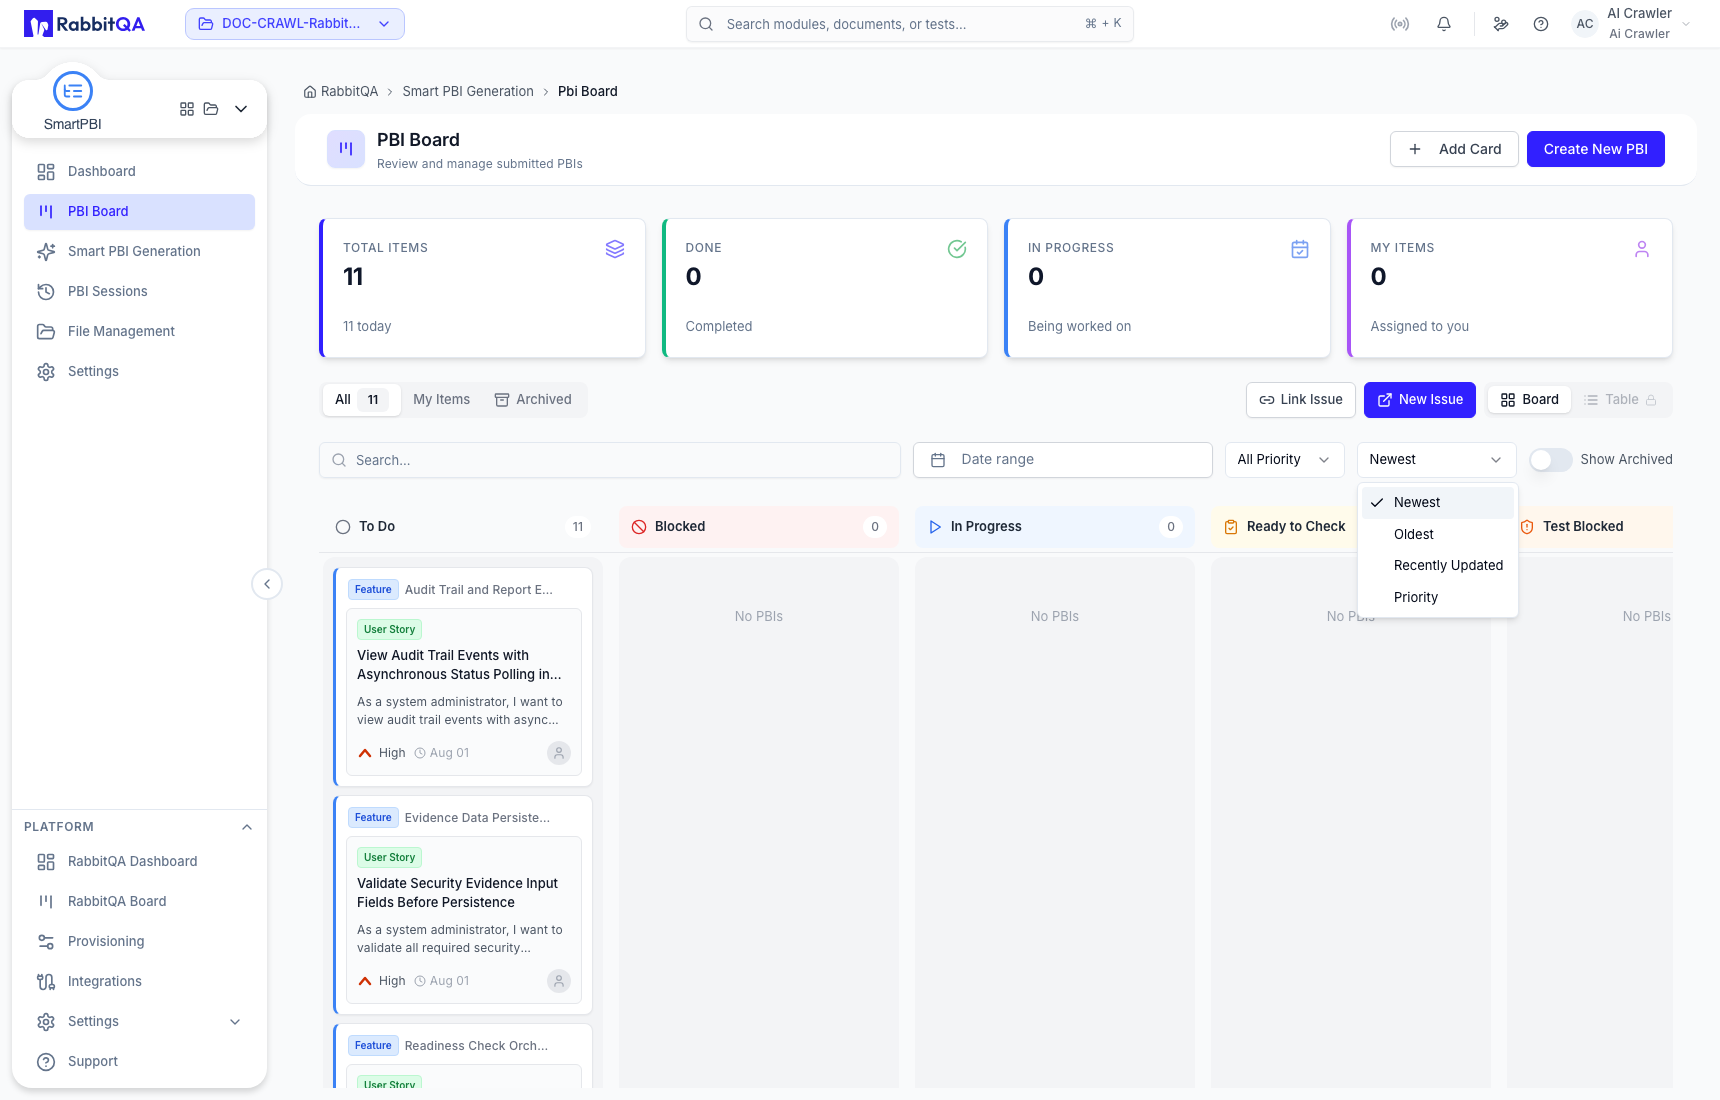Click the Done checkmark icon

pyautogui.click(x=957, y=249)
